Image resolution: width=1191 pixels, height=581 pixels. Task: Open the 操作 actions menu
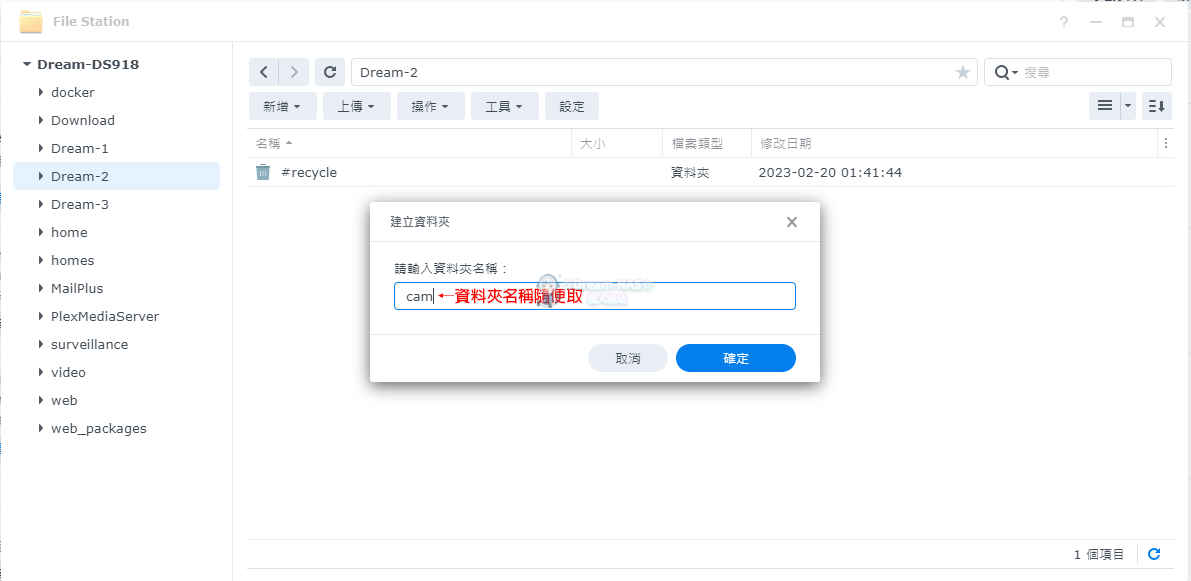pyautogui.click(x=430, y=105)
